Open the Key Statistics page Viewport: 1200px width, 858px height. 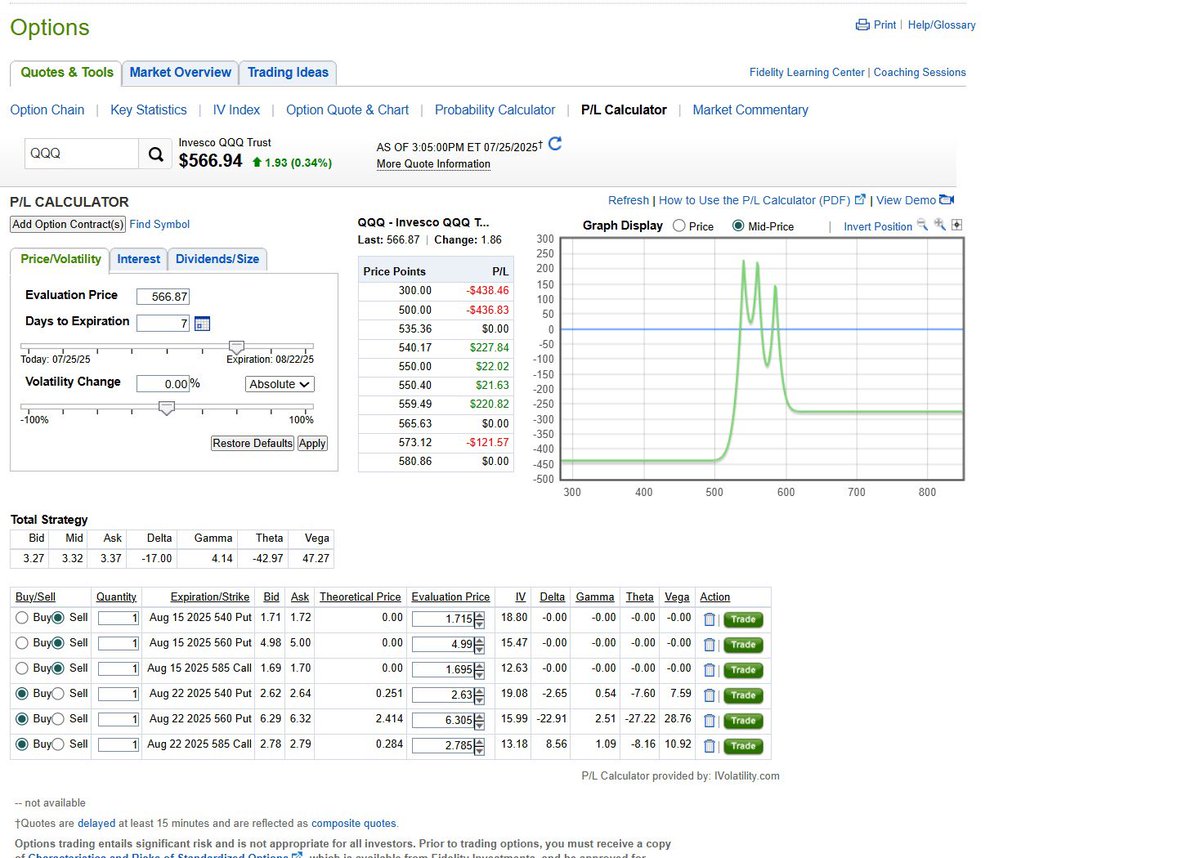click(x=148, y=110)
